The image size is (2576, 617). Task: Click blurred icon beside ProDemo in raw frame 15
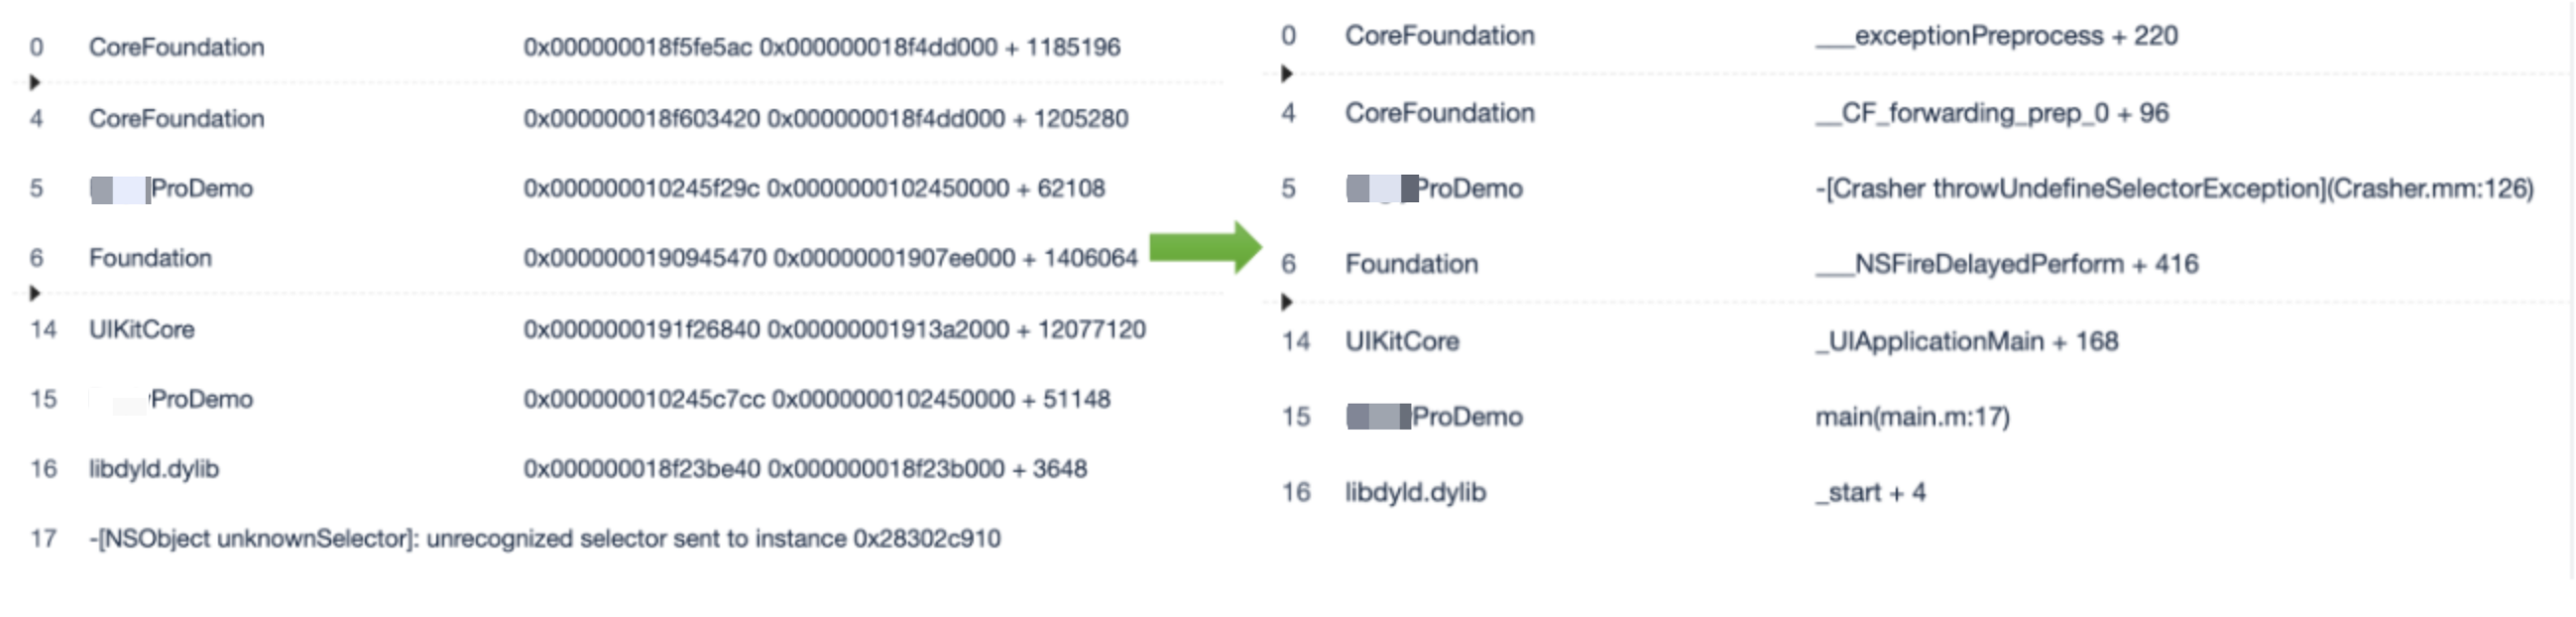click(119, 400)
